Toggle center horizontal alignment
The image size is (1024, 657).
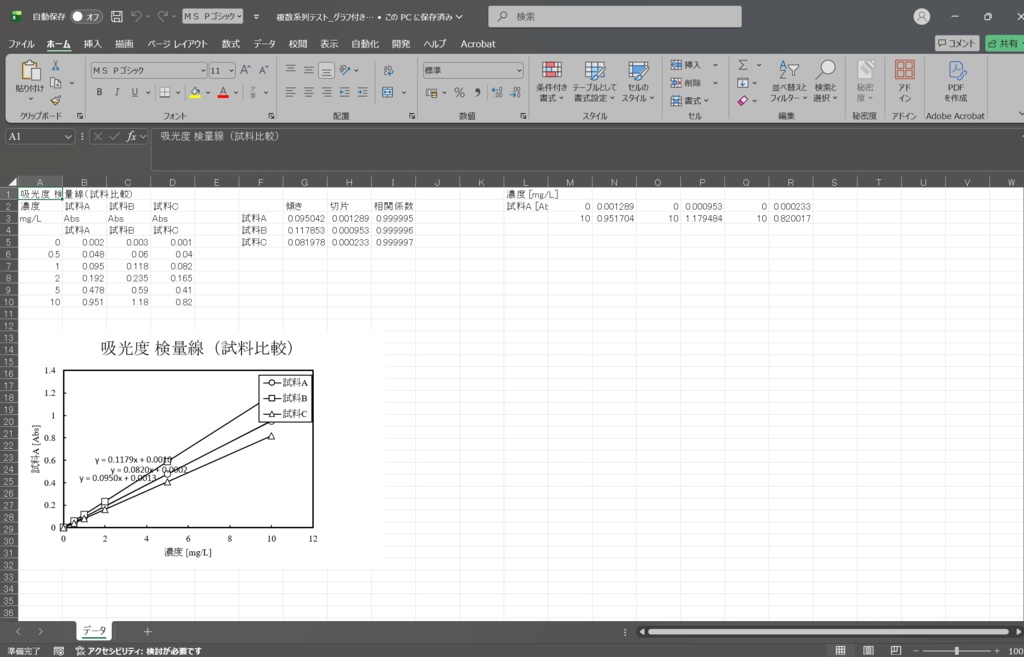point(308,92)
